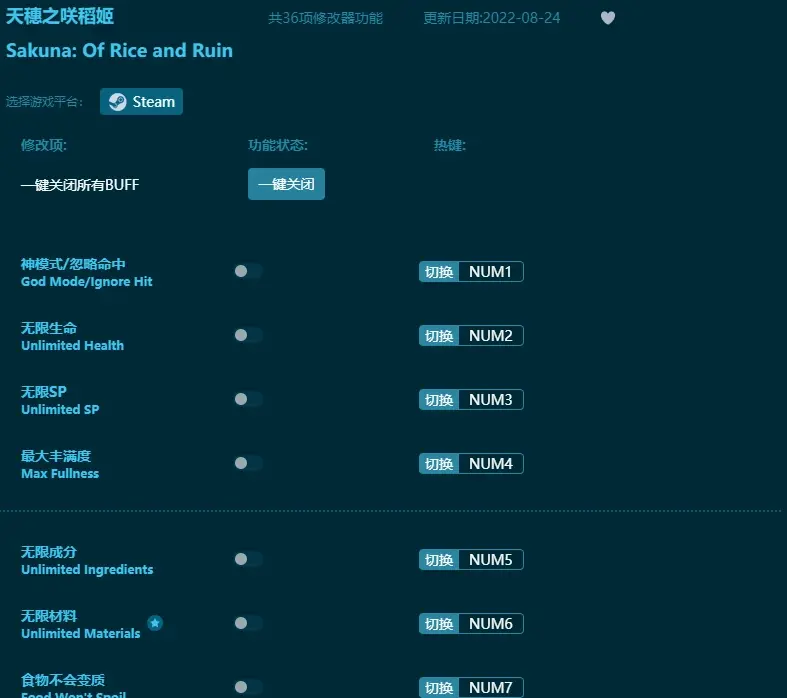
Task: Click the 切换 label for NUM5 hotkey
Action: tap(439, 560)
